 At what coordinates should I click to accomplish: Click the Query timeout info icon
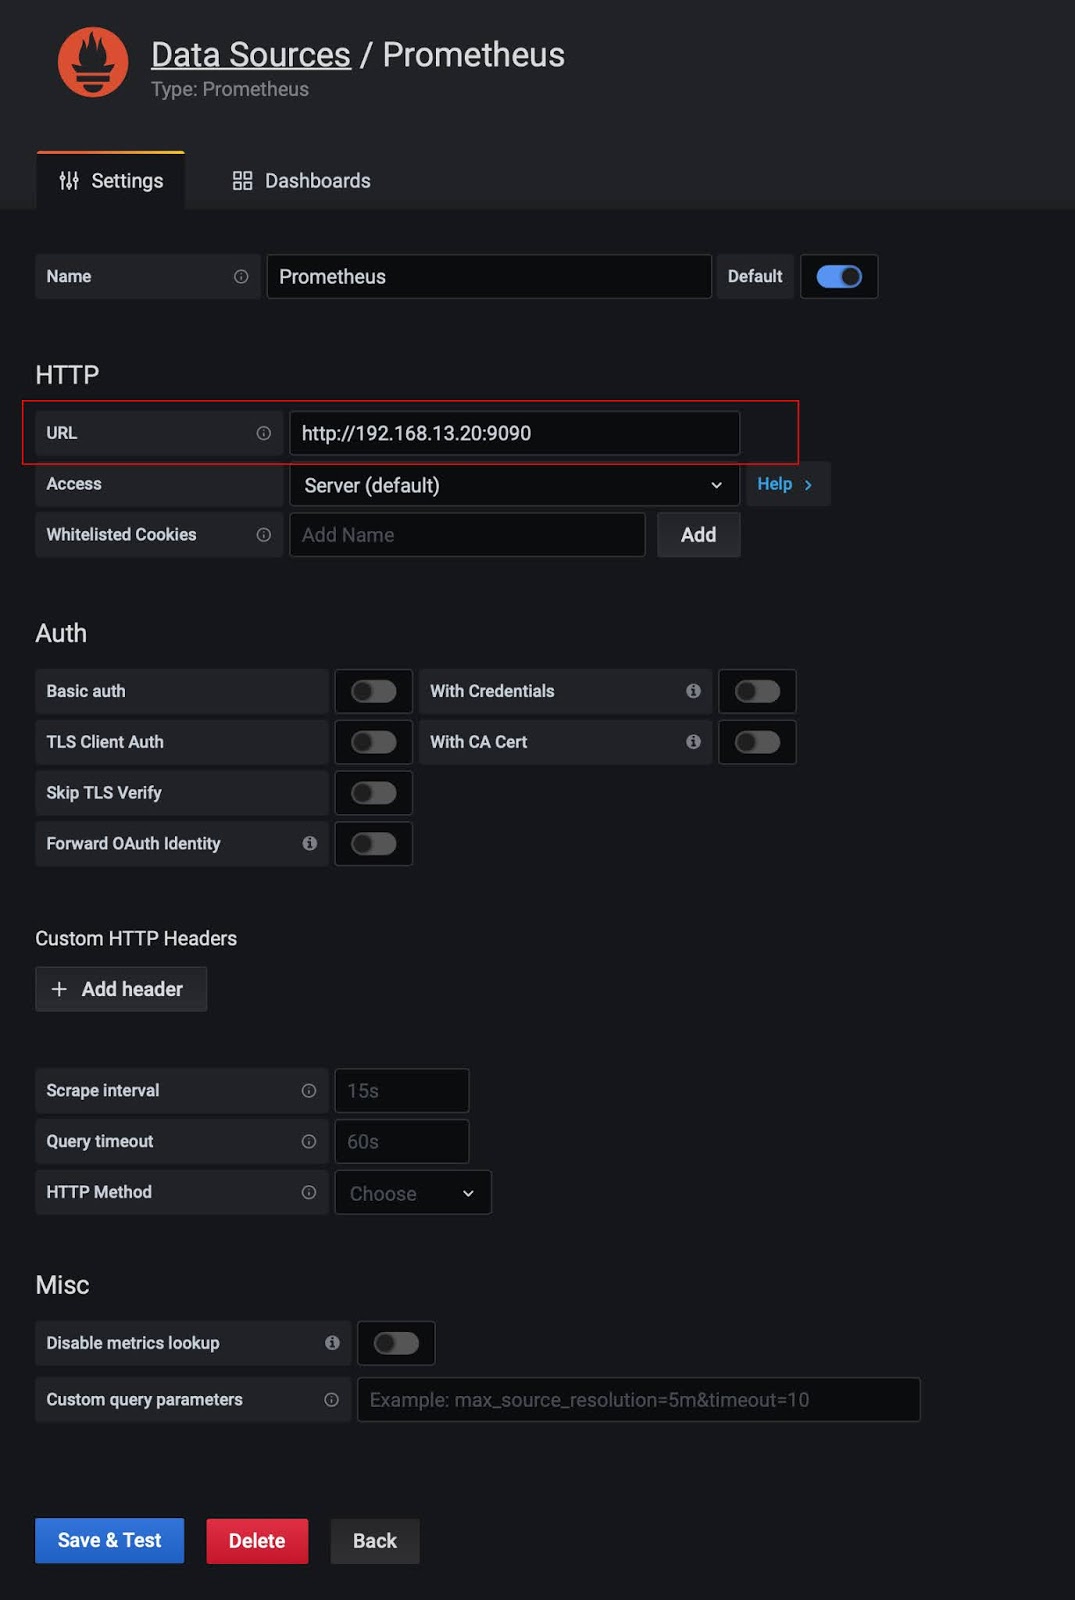pos(309,1142)
